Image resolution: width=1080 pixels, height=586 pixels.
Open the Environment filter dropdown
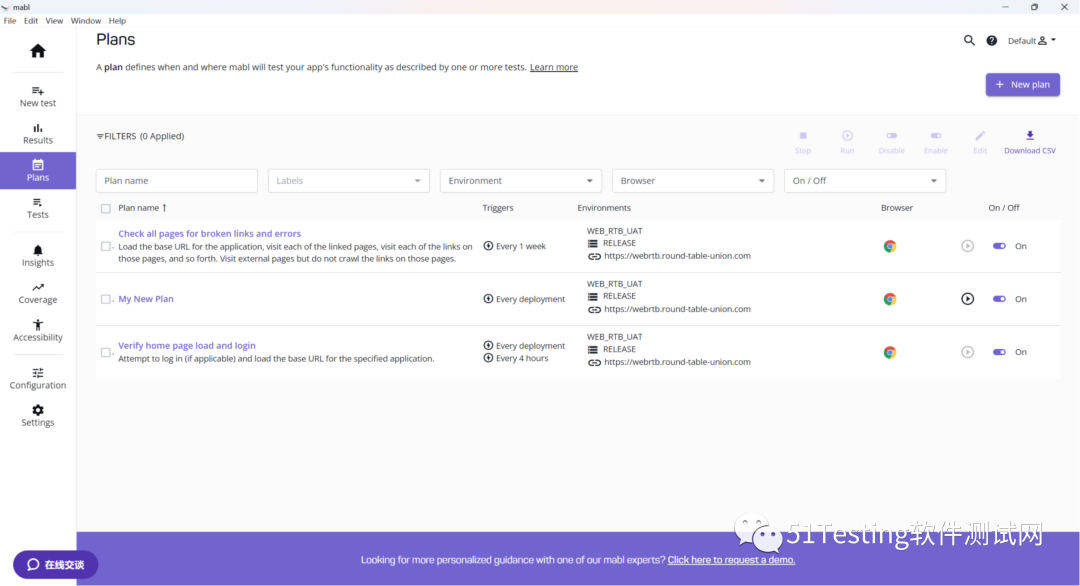(x=521, y=180)
